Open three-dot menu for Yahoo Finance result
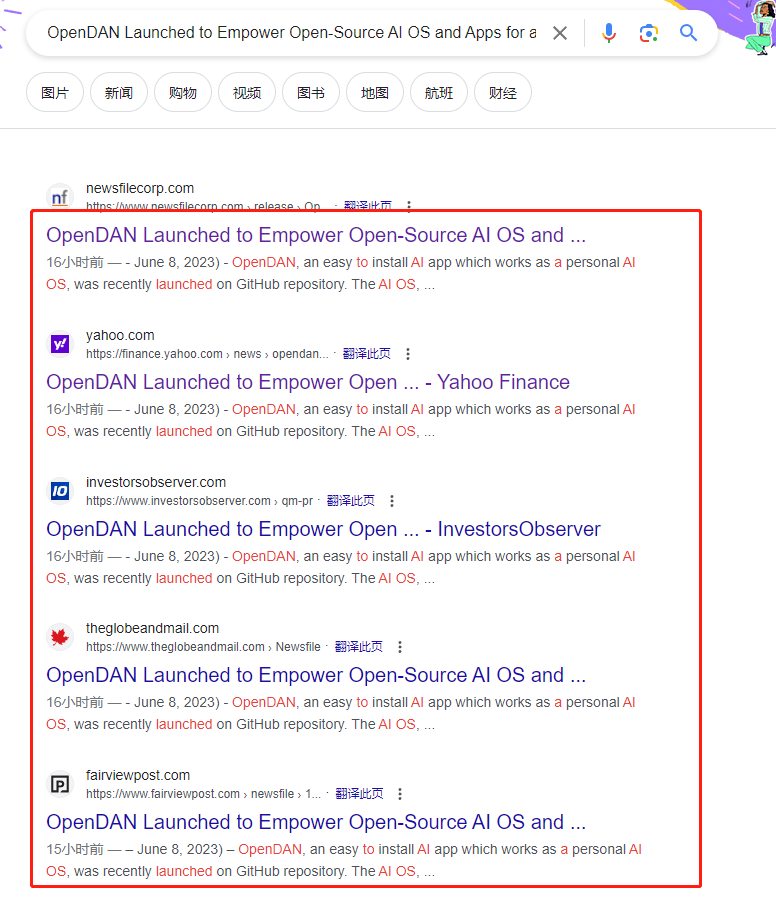This screenshot has width=776, height=900. 407,354
